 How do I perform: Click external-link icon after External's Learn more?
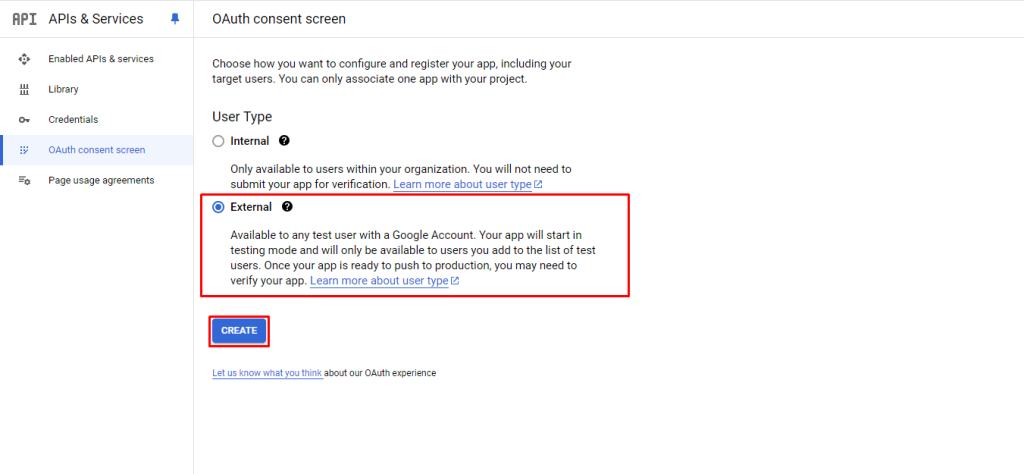[x=455, y=281]
